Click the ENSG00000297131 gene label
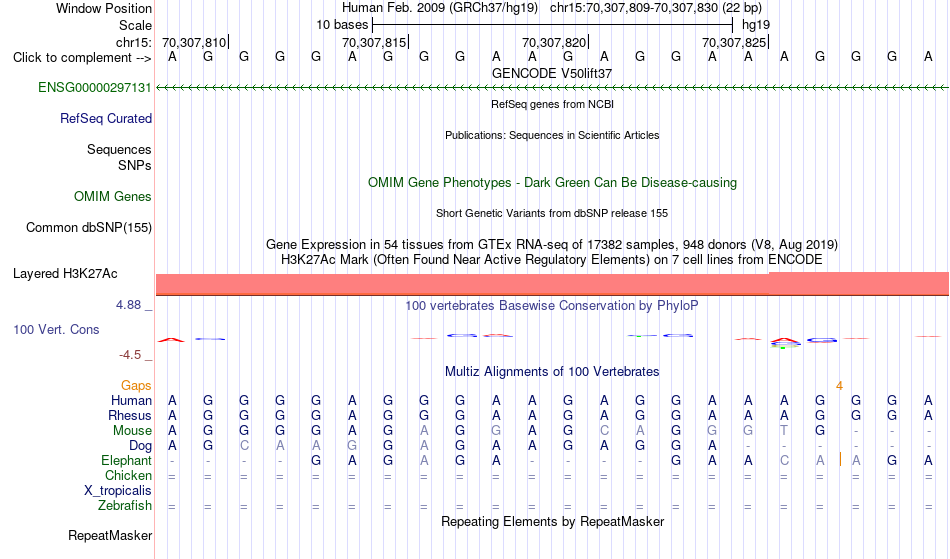950x559 pixels. (x=95, y=88)
